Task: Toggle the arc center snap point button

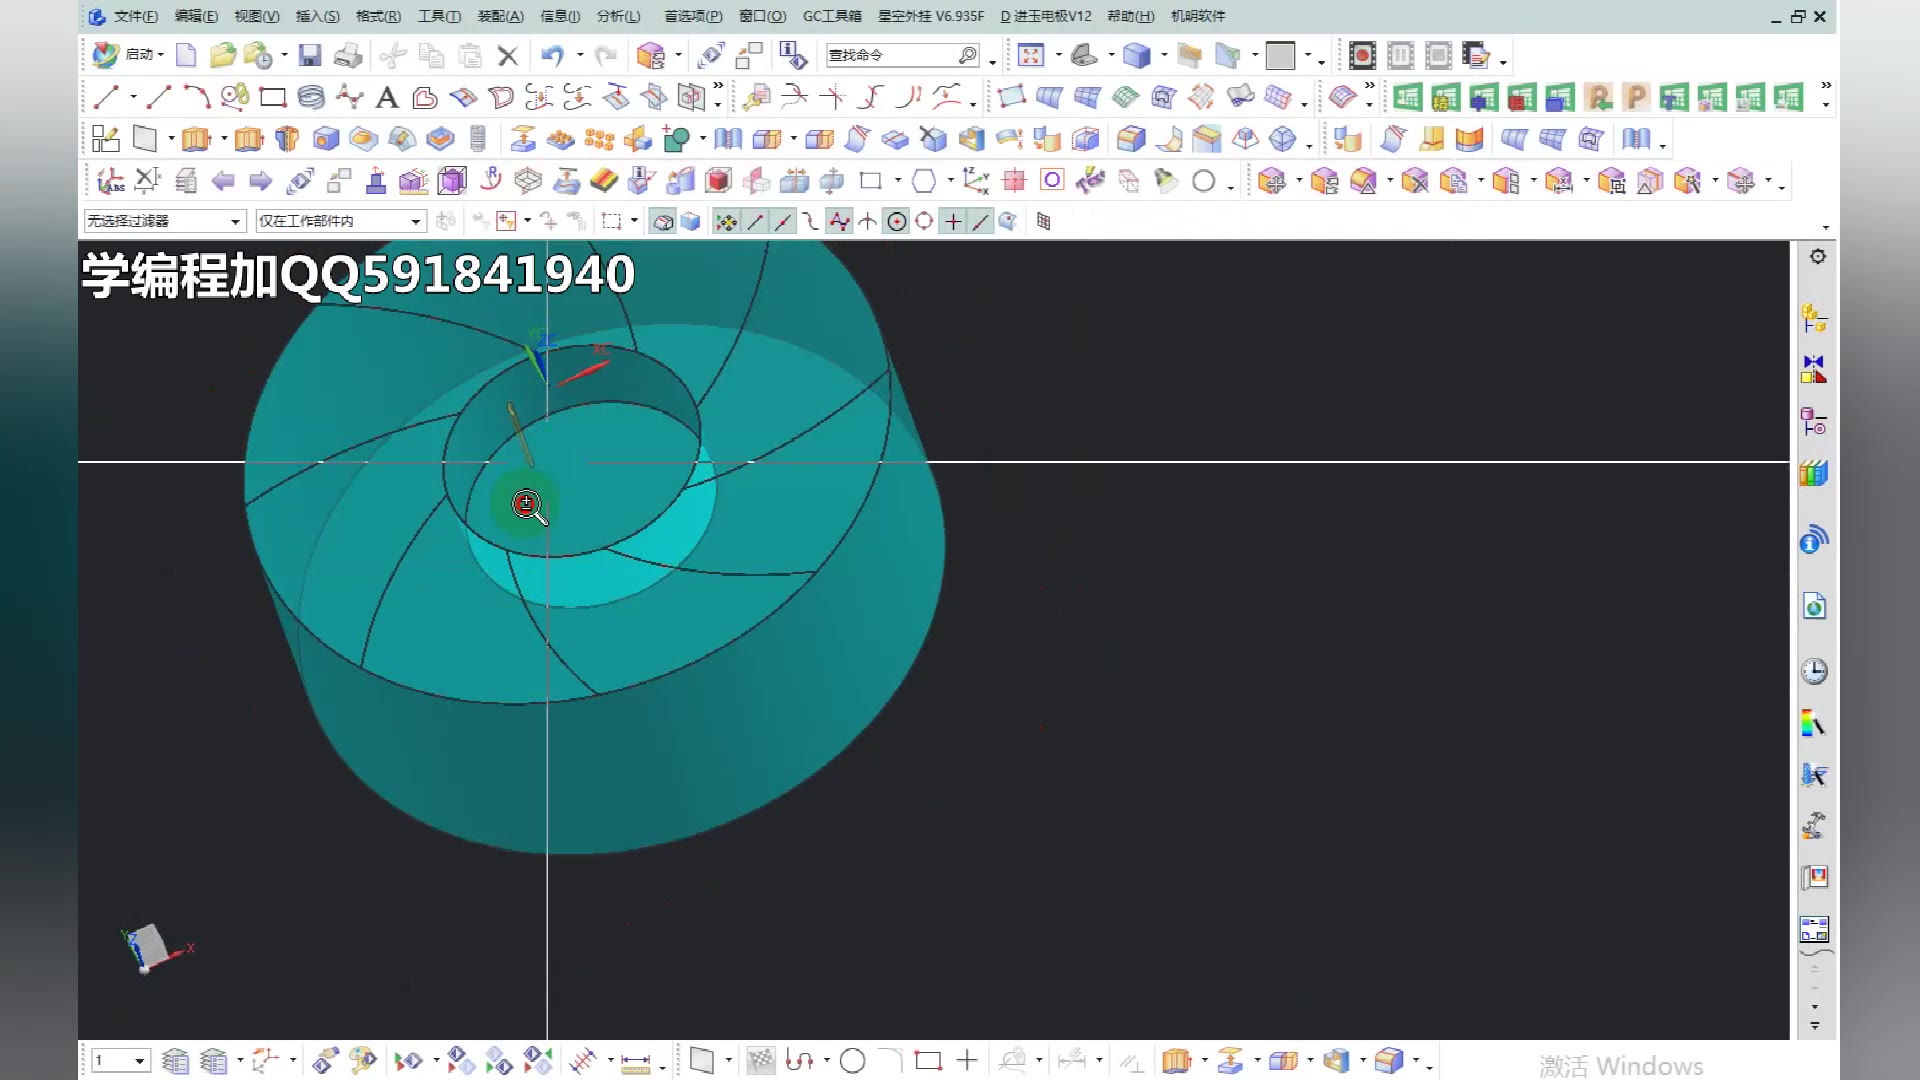Action: pyautogui.click(x=897, y=222)
